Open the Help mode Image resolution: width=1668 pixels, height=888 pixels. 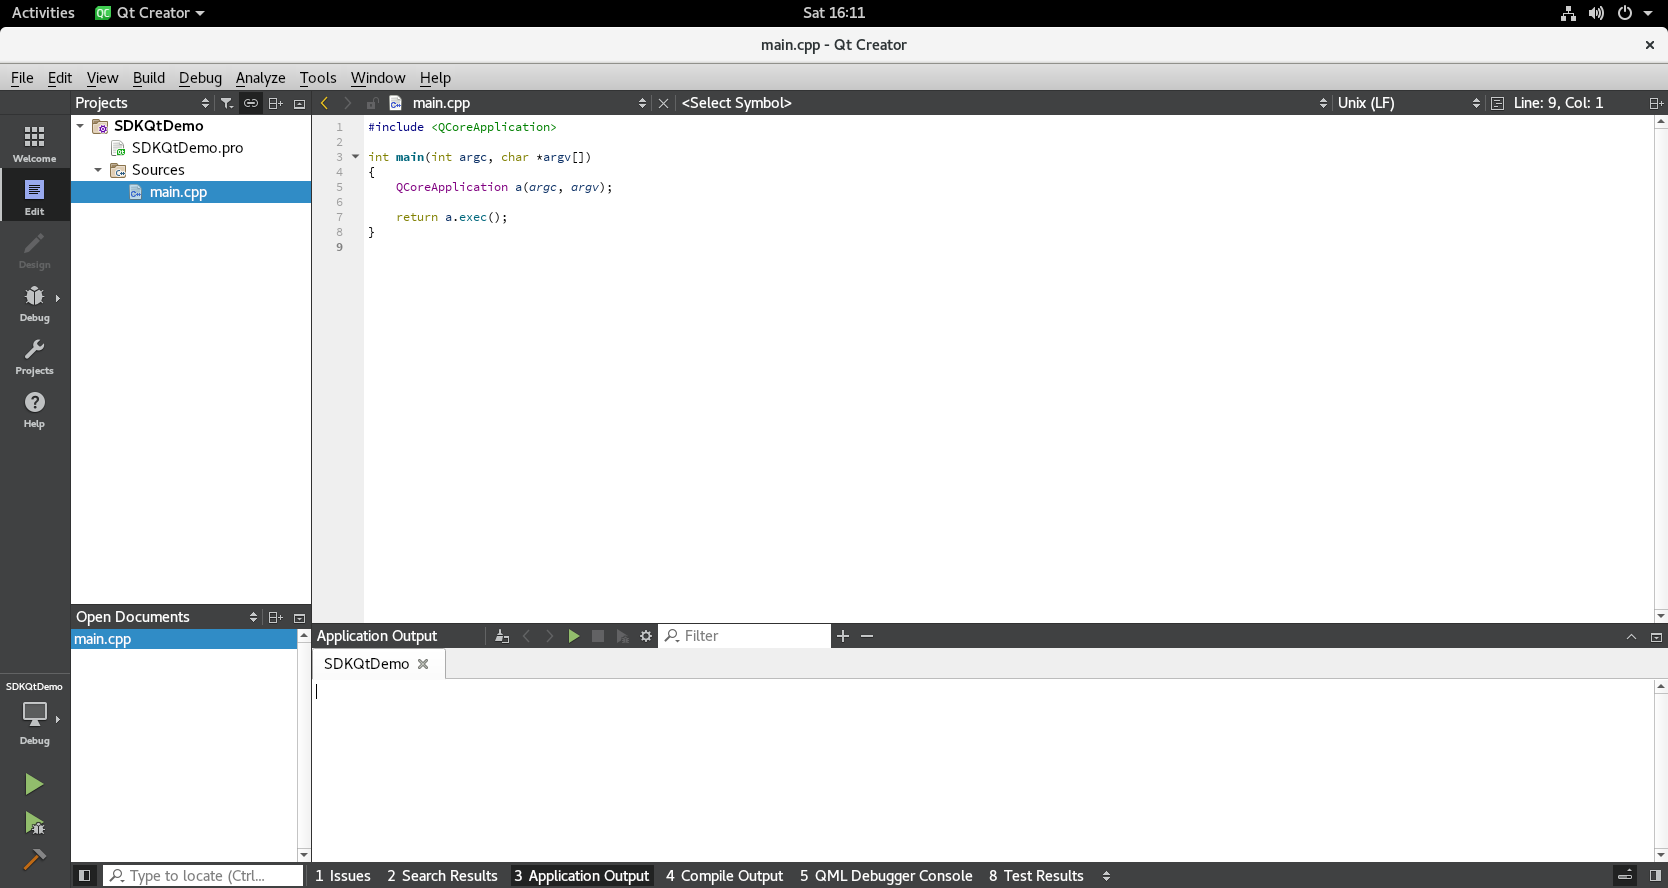coord(34,409)
